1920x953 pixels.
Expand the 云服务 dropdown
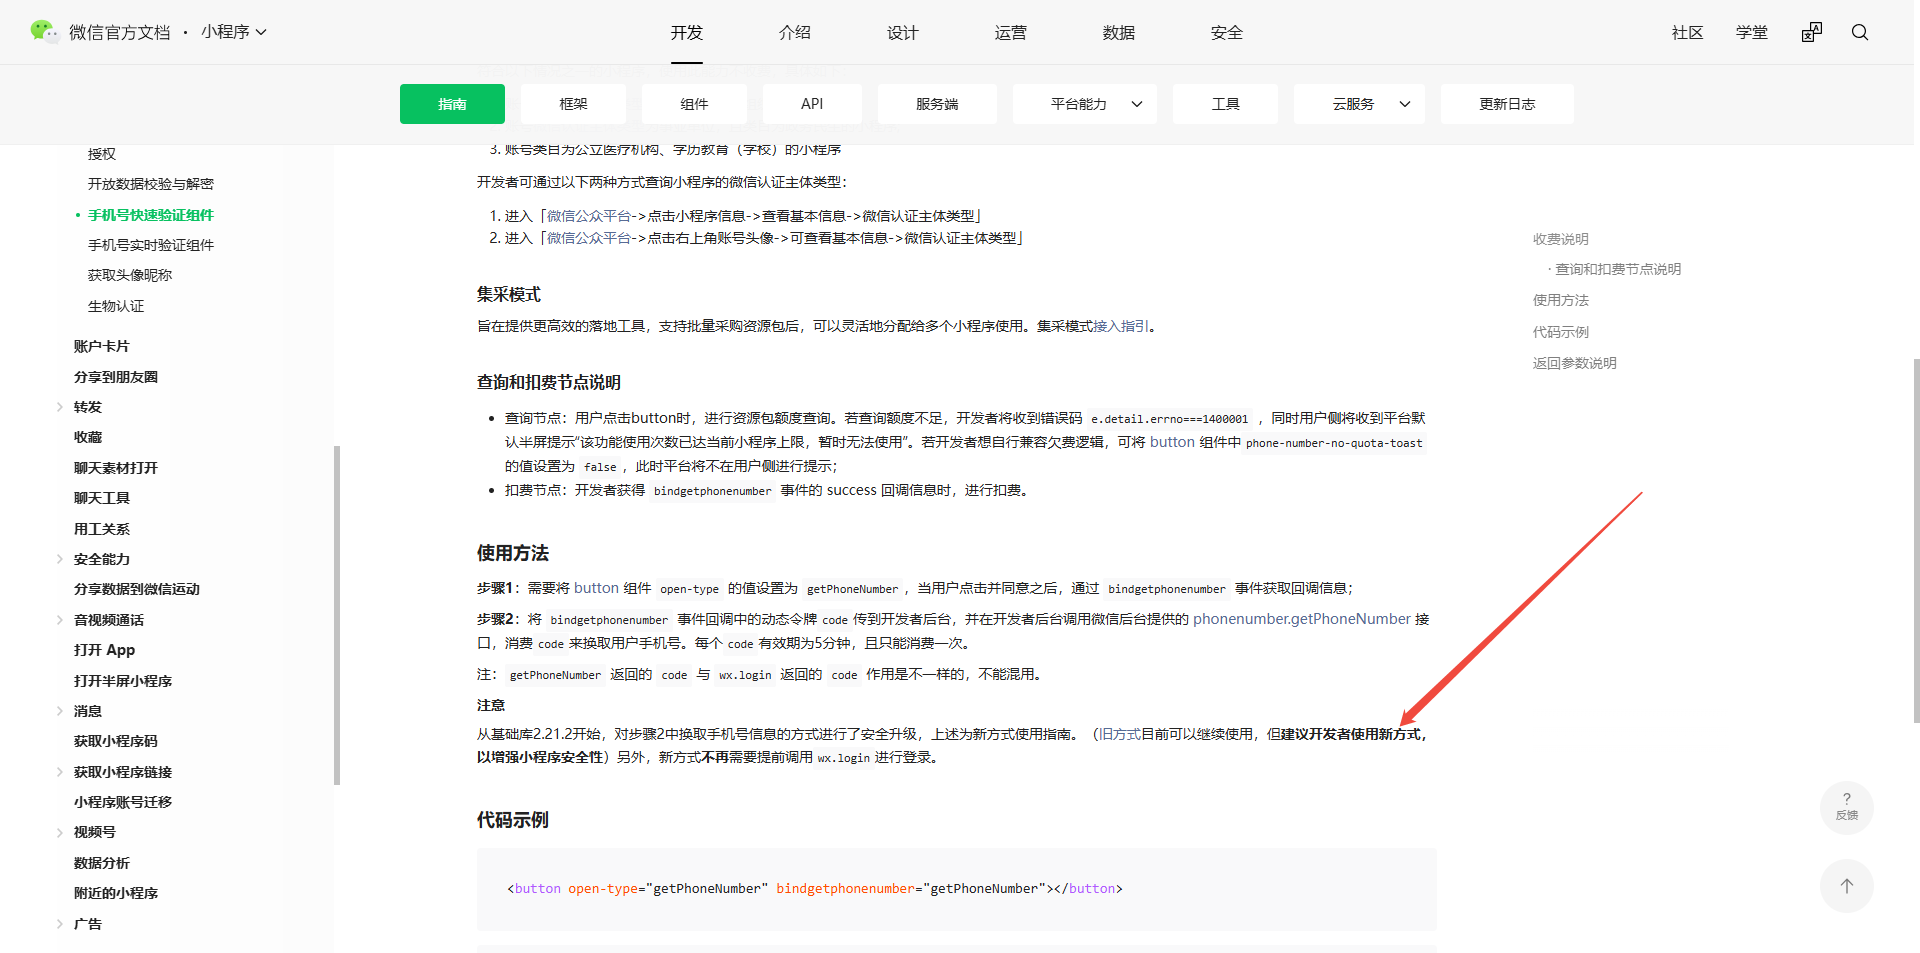coord(1358,104)
